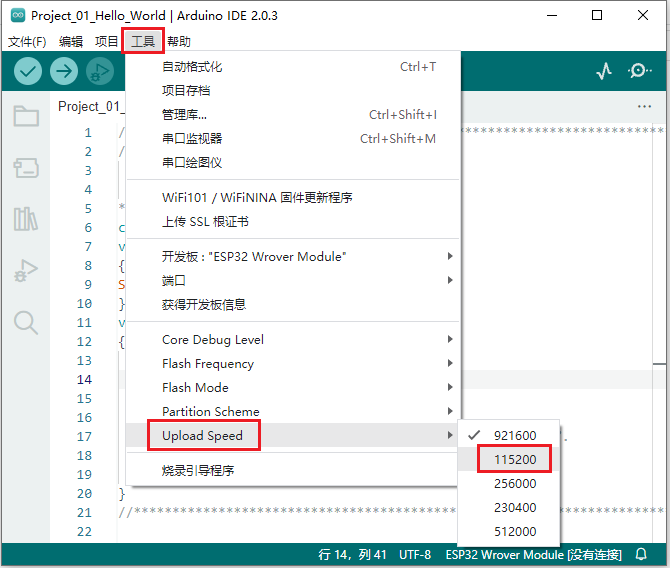Click the notification bell in status bar
The image size is (670, 568).
pos(641,554)
